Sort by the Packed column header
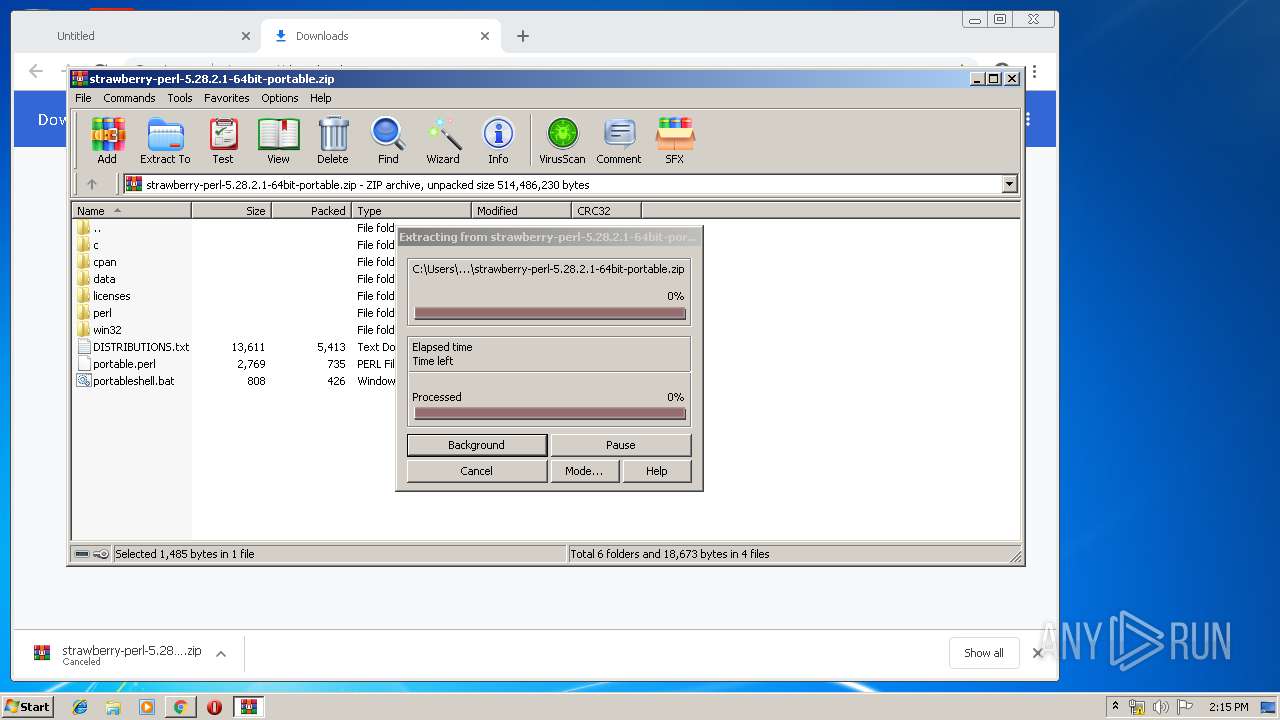The image size is (1280, 720). (311, 211)
